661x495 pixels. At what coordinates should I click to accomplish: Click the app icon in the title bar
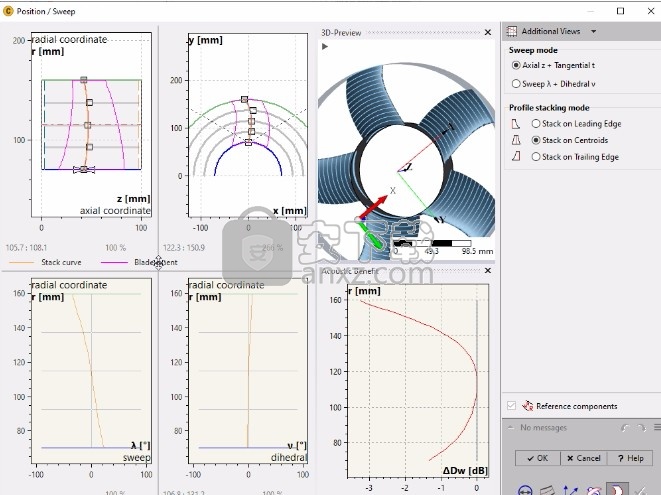pos(8,11)
